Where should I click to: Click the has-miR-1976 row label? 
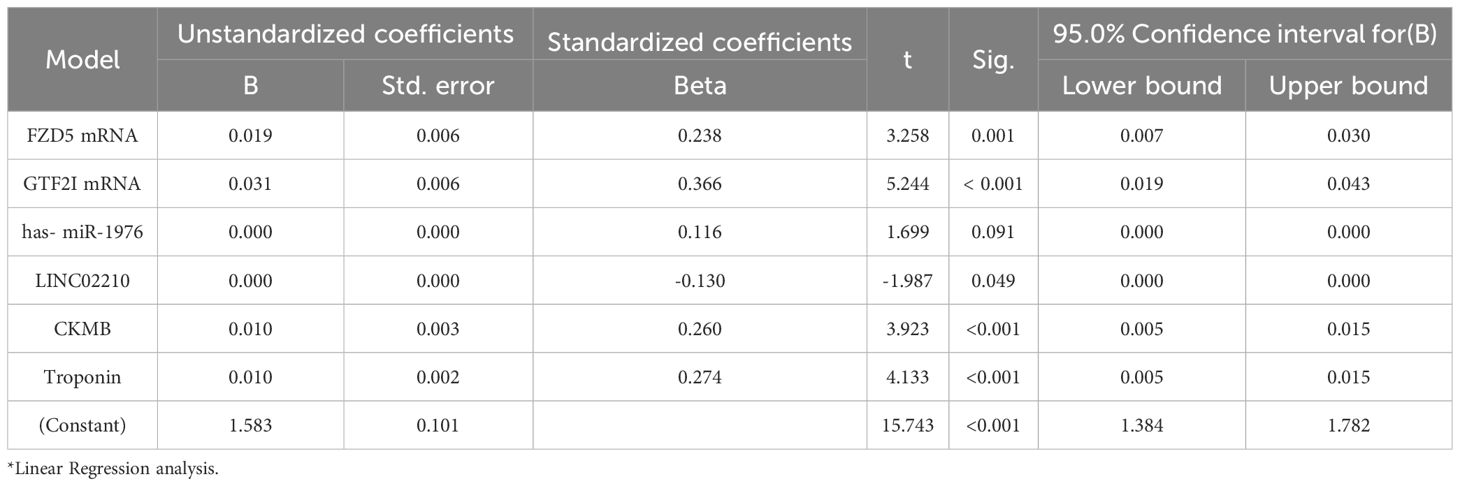point(82,232)
